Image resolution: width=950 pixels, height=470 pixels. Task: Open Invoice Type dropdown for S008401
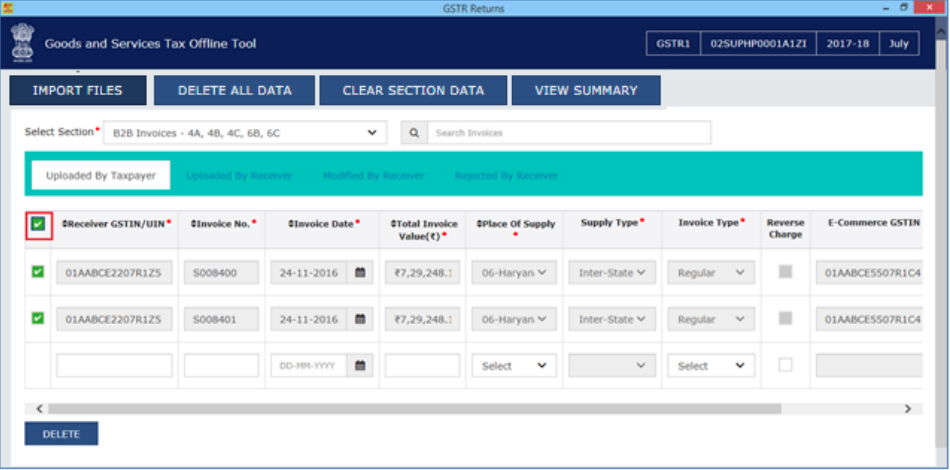[711, 319]
